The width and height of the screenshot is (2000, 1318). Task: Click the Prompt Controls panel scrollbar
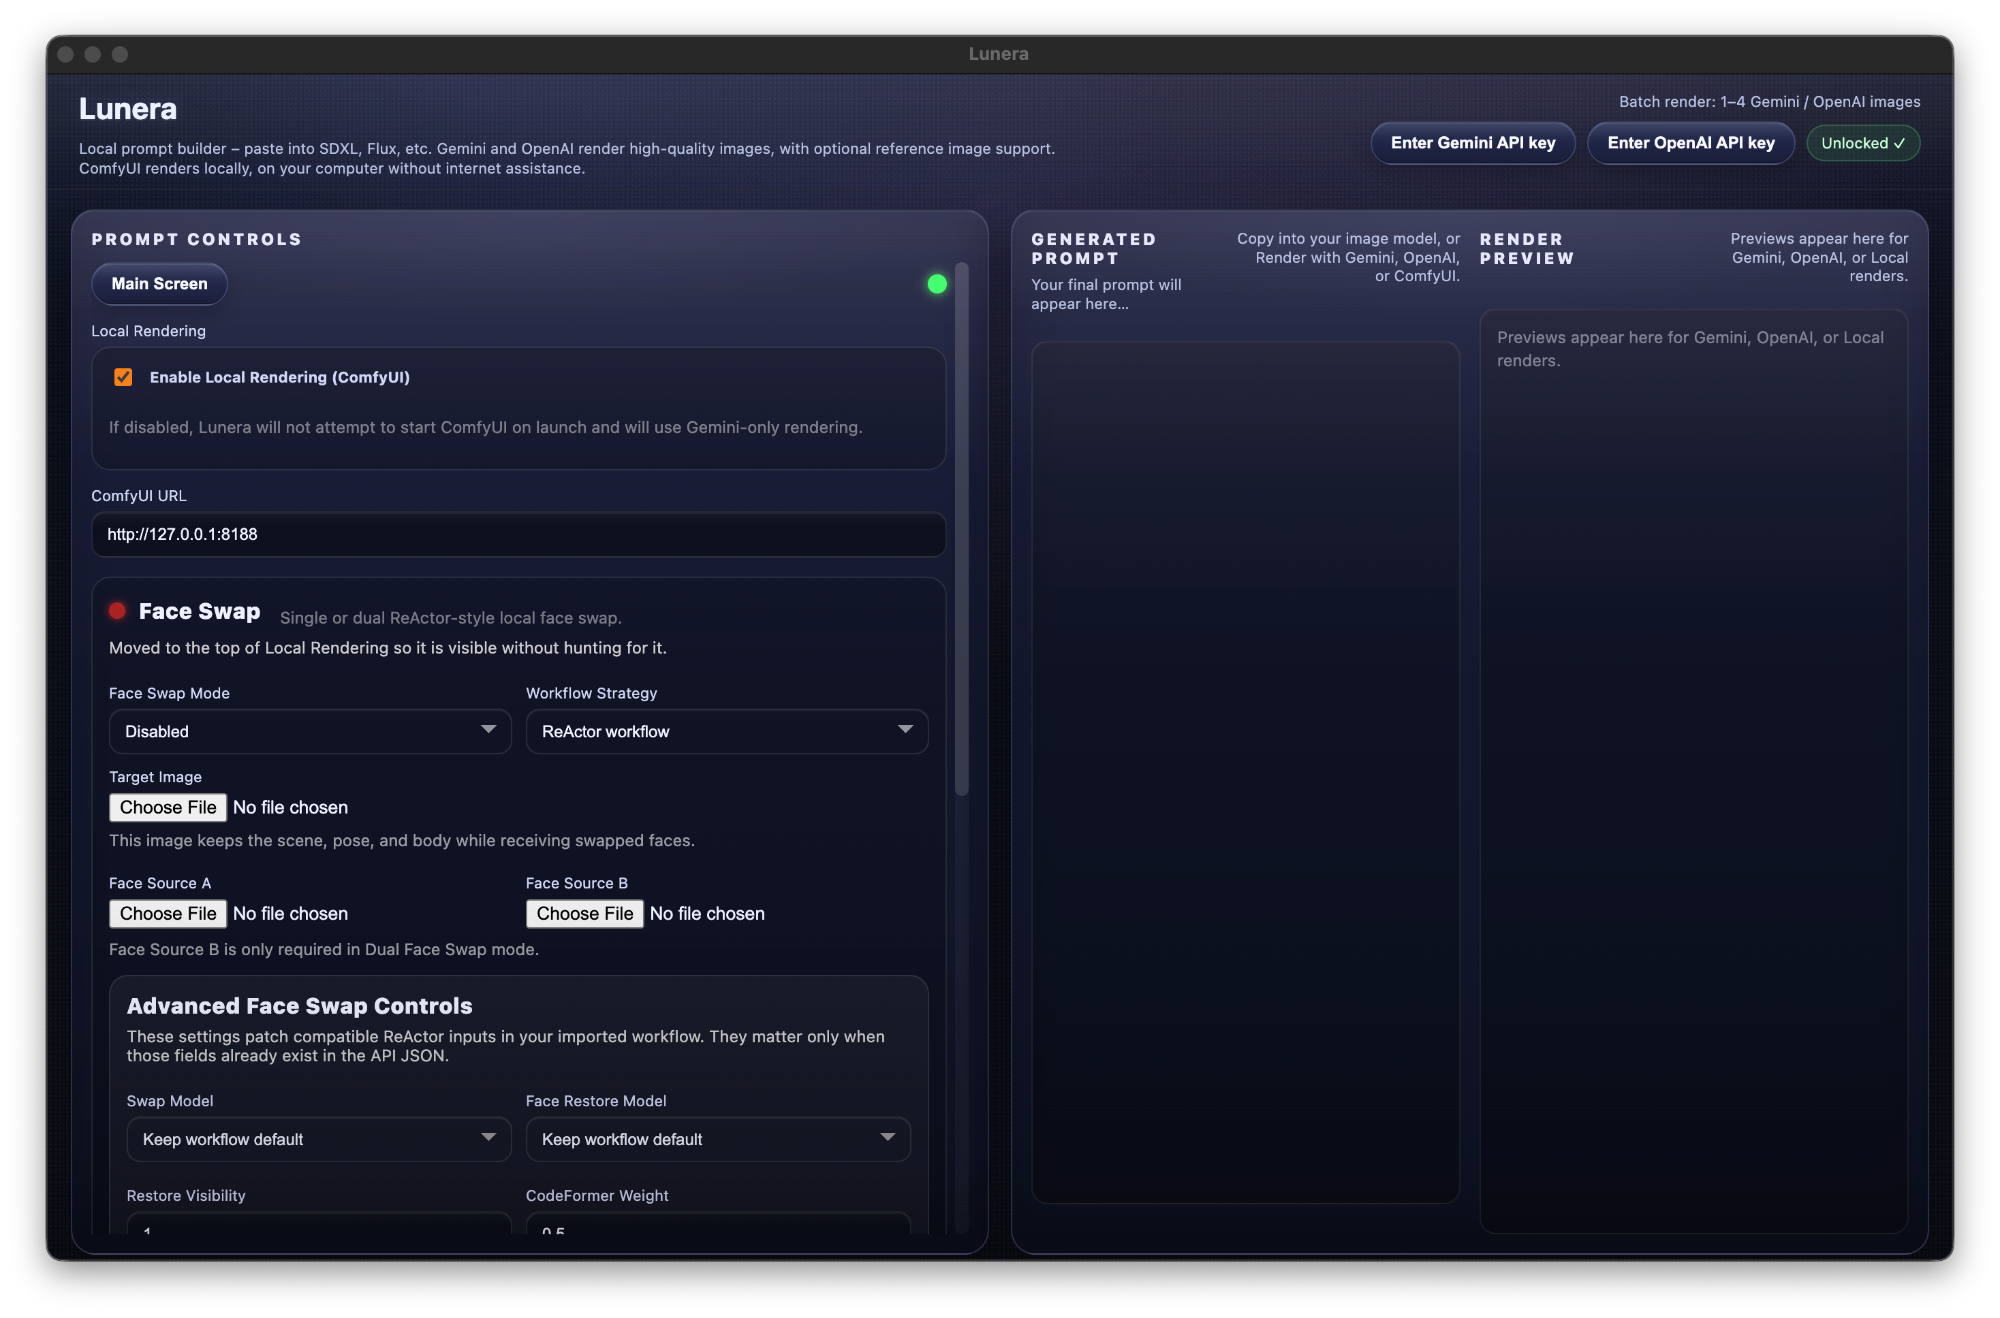(962, 528)
